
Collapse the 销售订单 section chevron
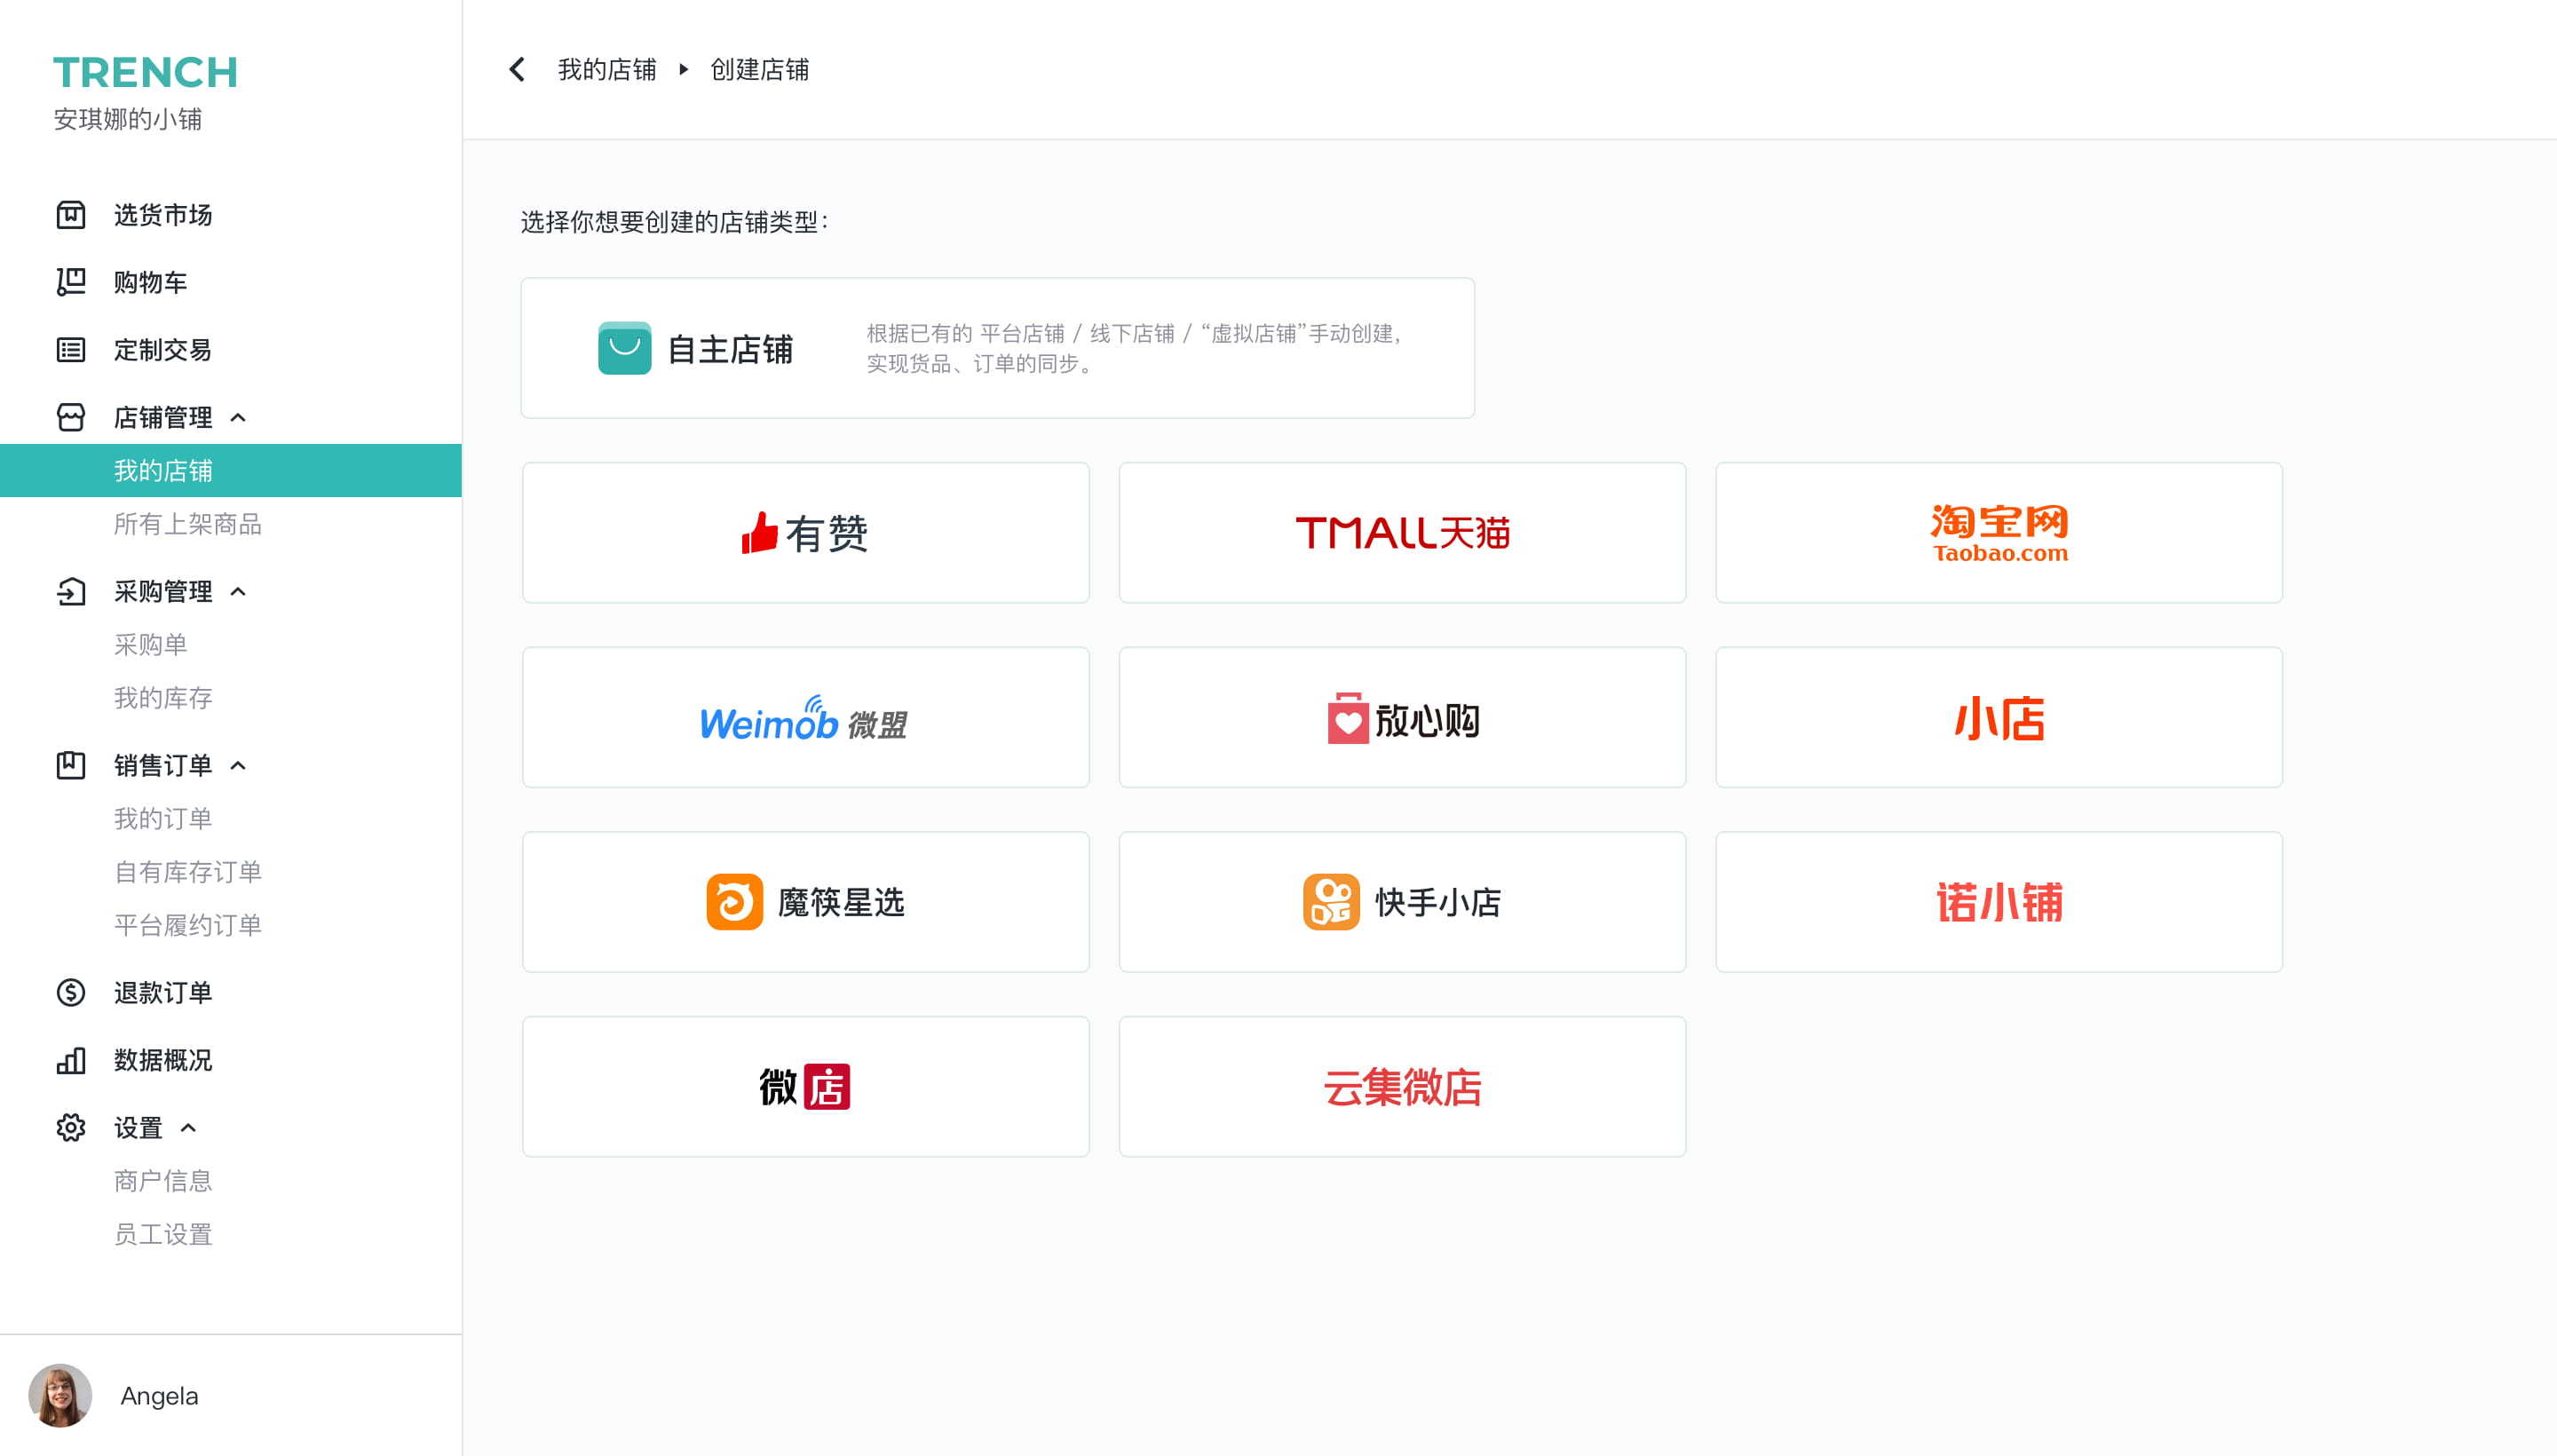[x=238, y=766]
